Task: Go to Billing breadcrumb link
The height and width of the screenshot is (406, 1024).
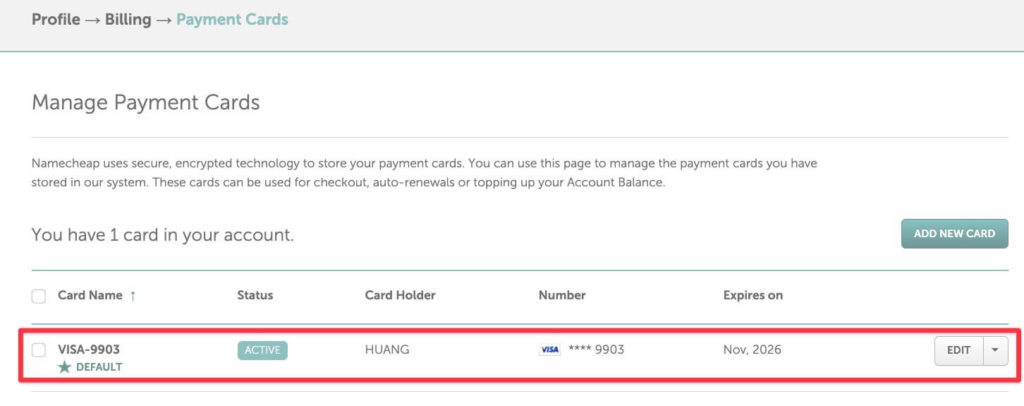Action: click(128, 20)
